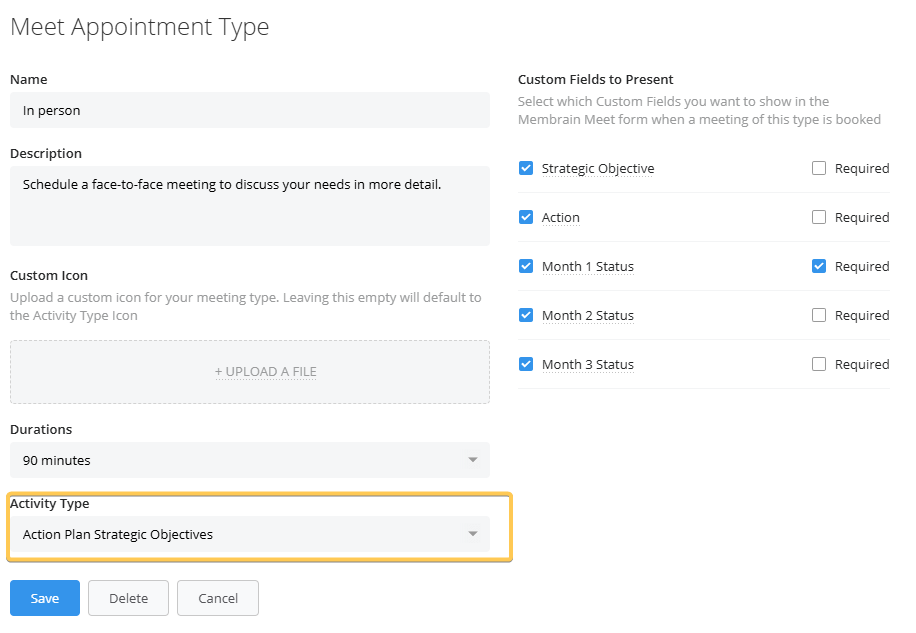Viewport: 916px width, 633px height.
Task: Cancel editing the appointment type
Action: (x=217, y=598)
